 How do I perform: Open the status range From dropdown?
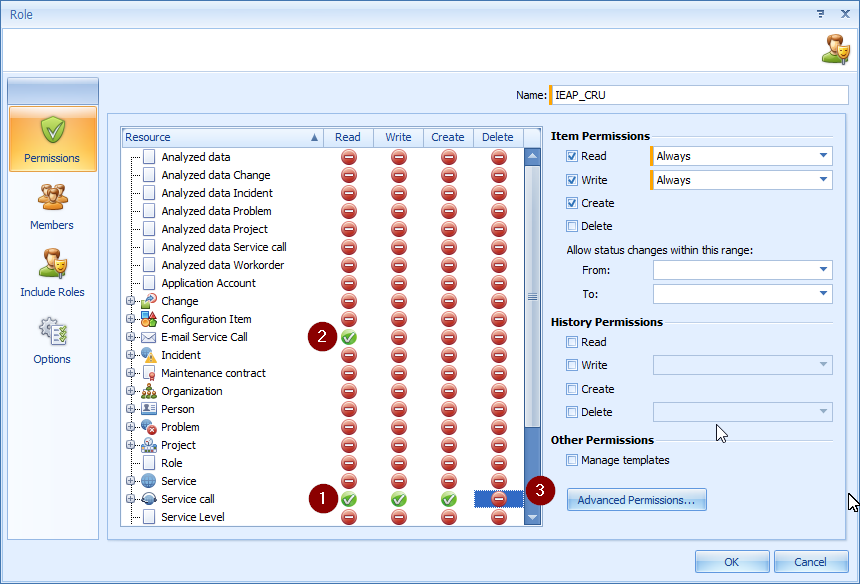822,270
